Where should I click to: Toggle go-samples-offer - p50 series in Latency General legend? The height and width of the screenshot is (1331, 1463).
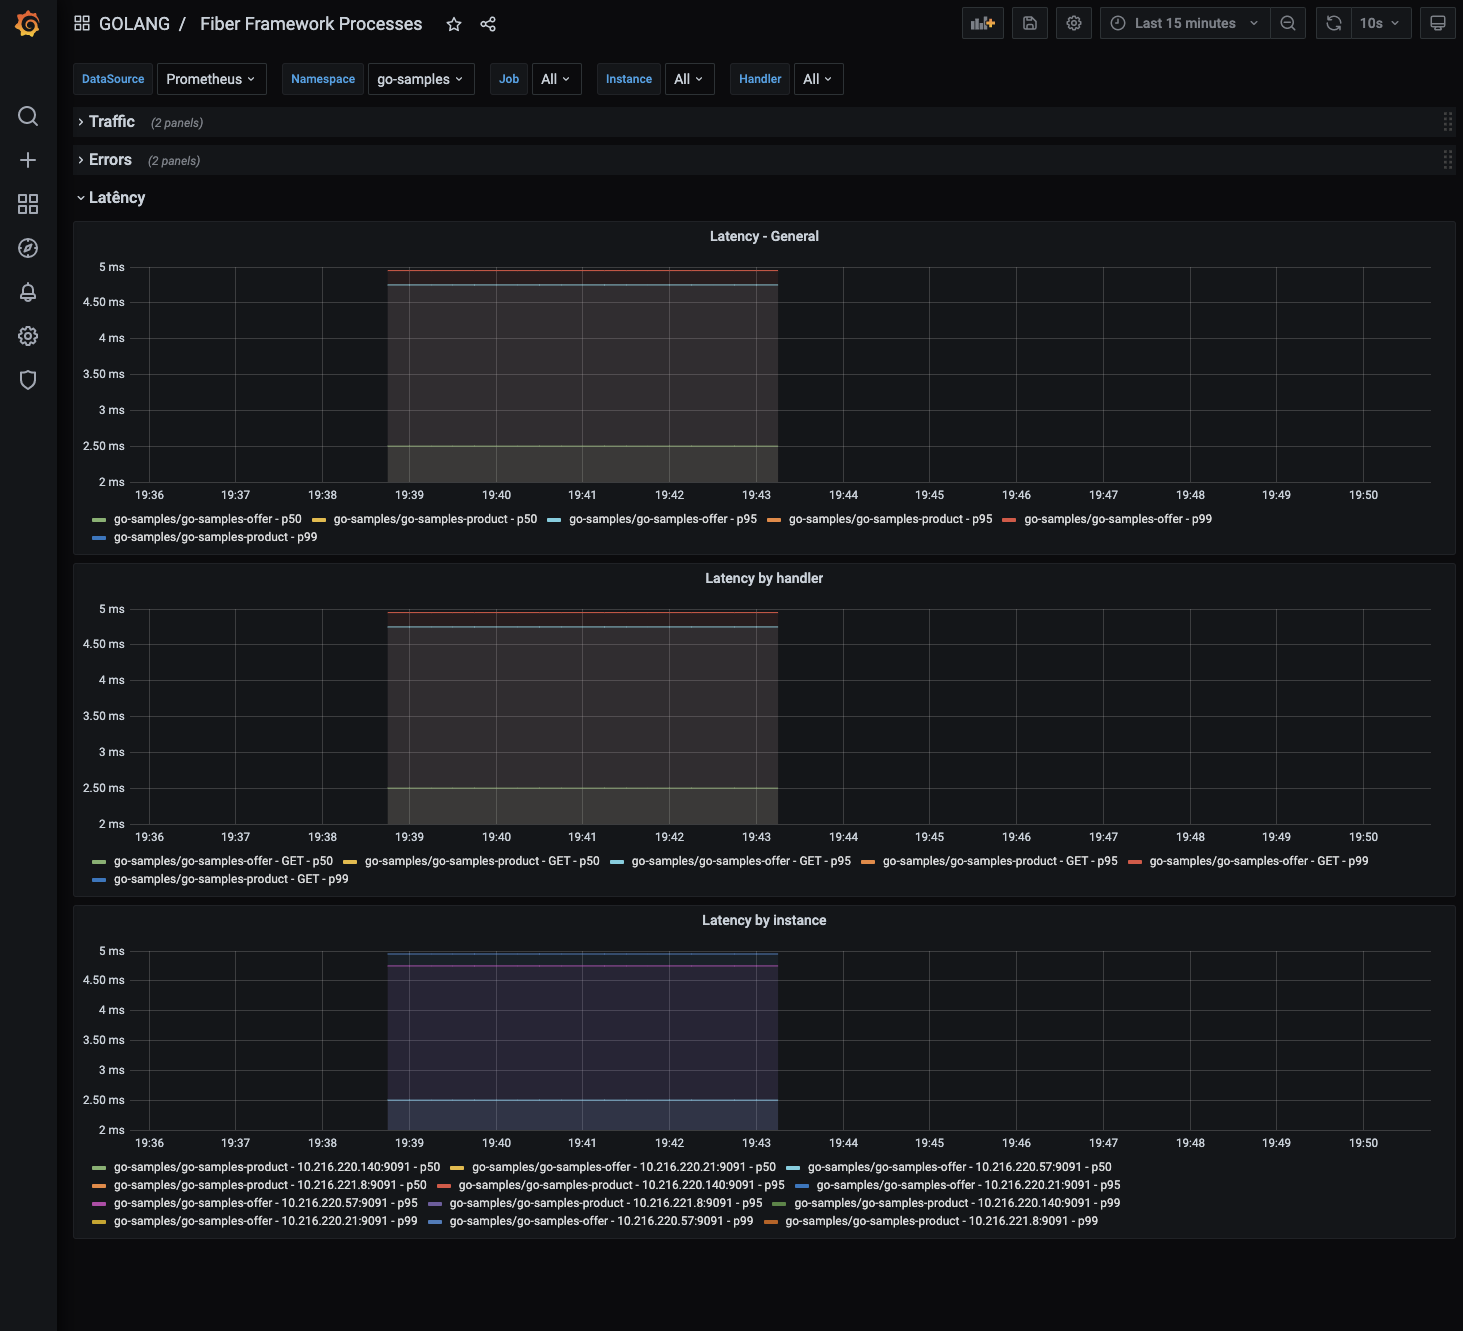click(x=207, y=519)
